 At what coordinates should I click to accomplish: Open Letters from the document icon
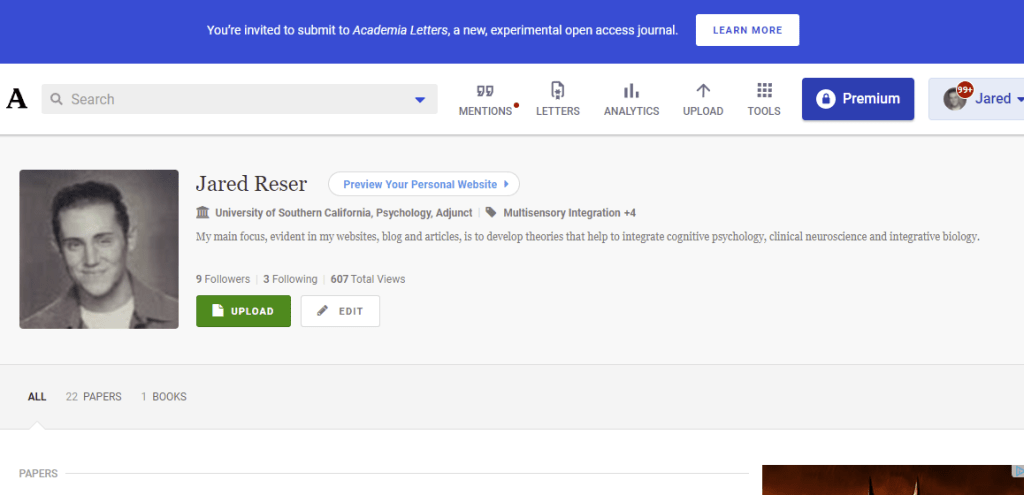558,90
